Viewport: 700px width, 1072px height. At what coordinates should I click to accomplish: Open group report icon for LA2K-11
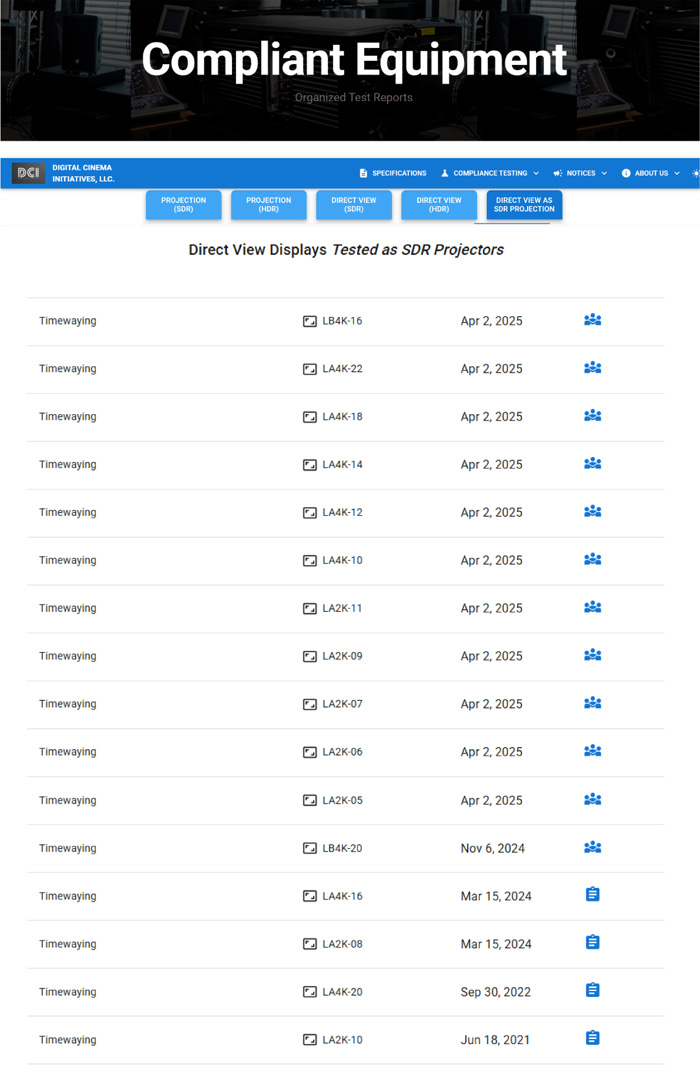(593, 607)
